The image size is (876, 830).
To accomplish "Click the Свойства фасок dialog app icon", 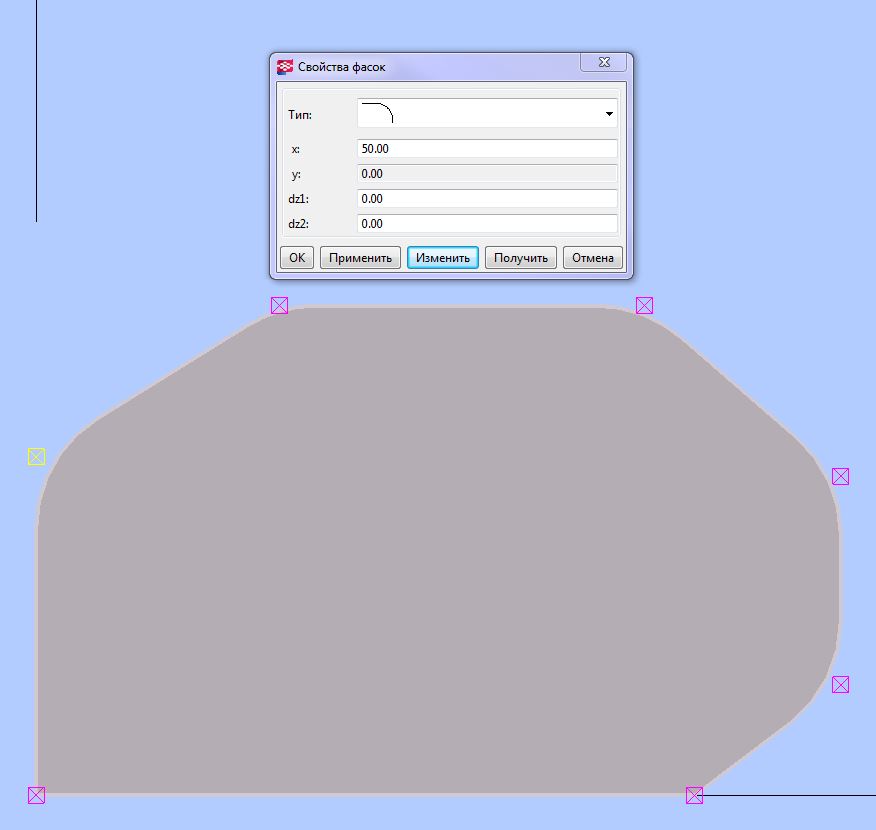I will tap(285, 66).
